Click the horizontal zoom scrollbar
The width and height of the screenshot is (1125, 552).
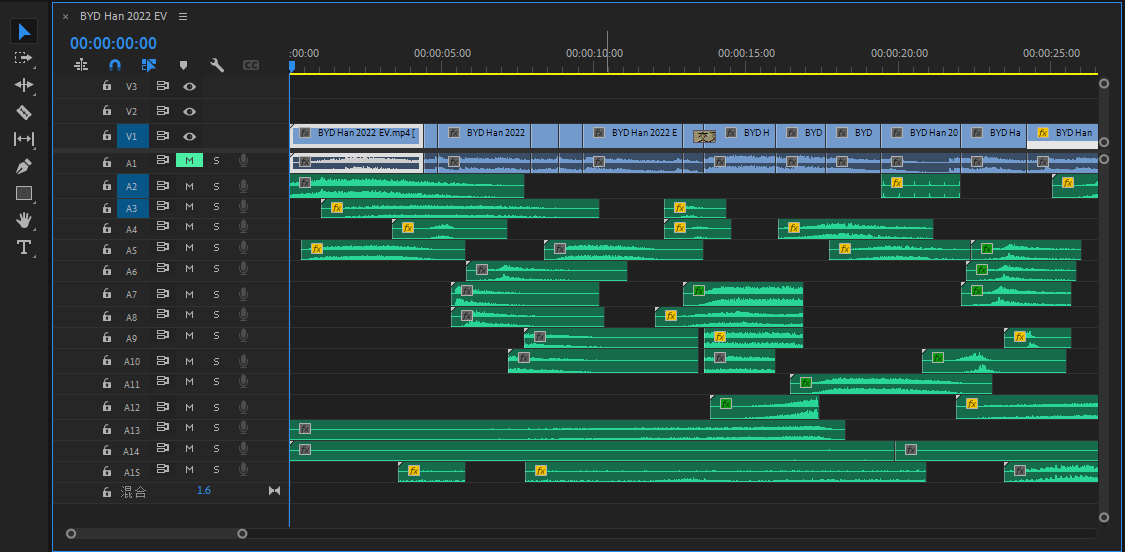click(x=156, y=533)
